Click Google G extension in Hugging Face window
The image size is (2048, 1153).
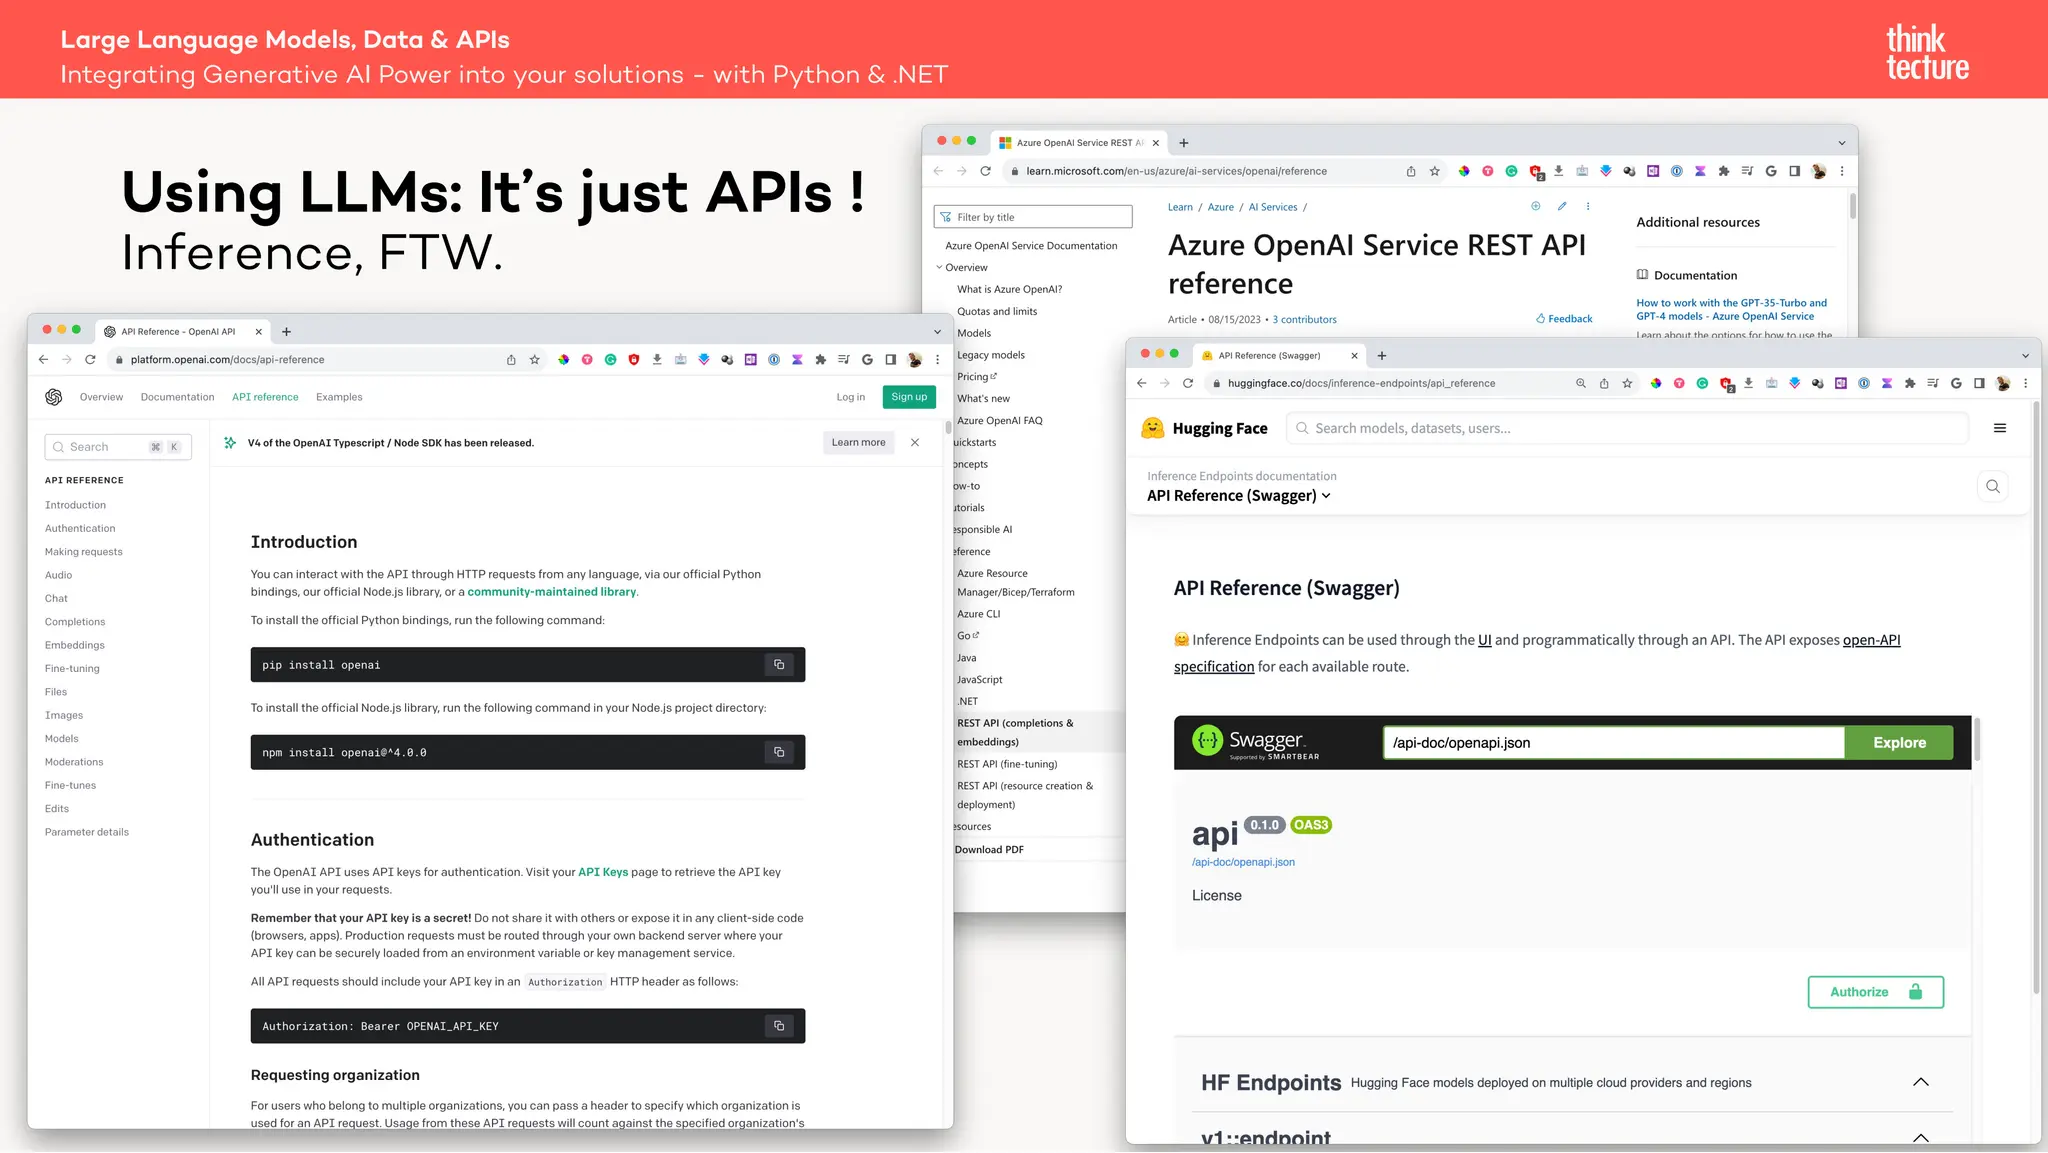coord(1956,383)
